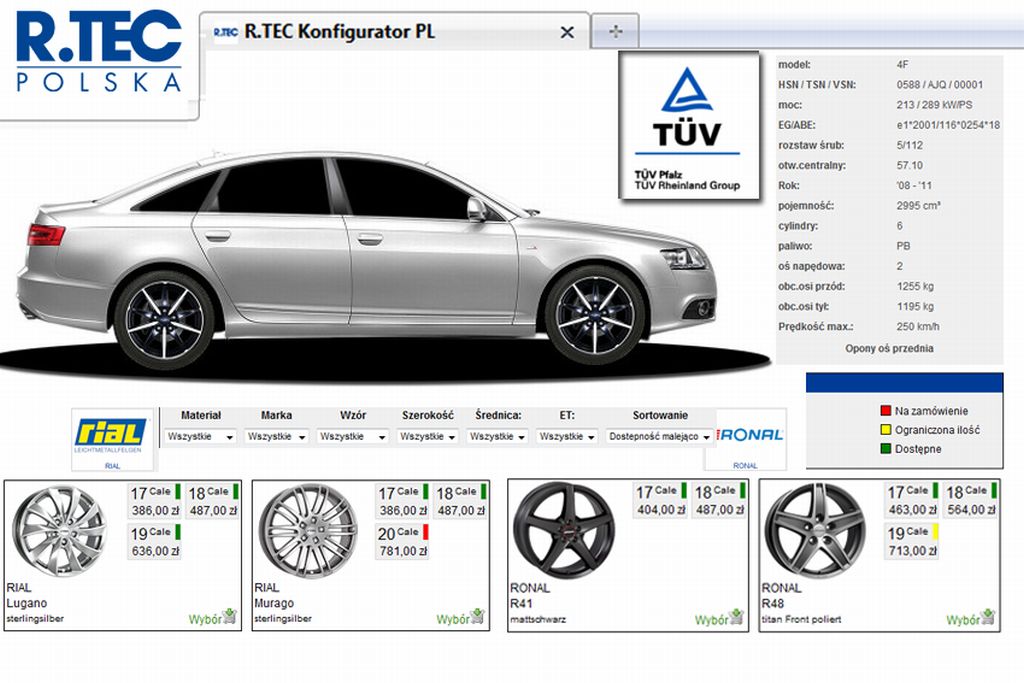This screenshot has height=683, width=1024.
Task: Switch to the R.TEC Konfigurator PL tab
Action: [x=394, y=31]
